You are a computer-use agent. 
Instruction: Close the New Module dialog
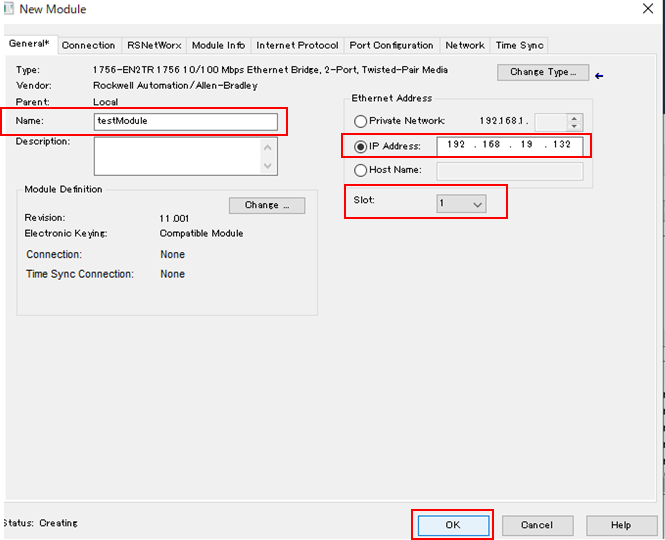click(x=646, y=10)
